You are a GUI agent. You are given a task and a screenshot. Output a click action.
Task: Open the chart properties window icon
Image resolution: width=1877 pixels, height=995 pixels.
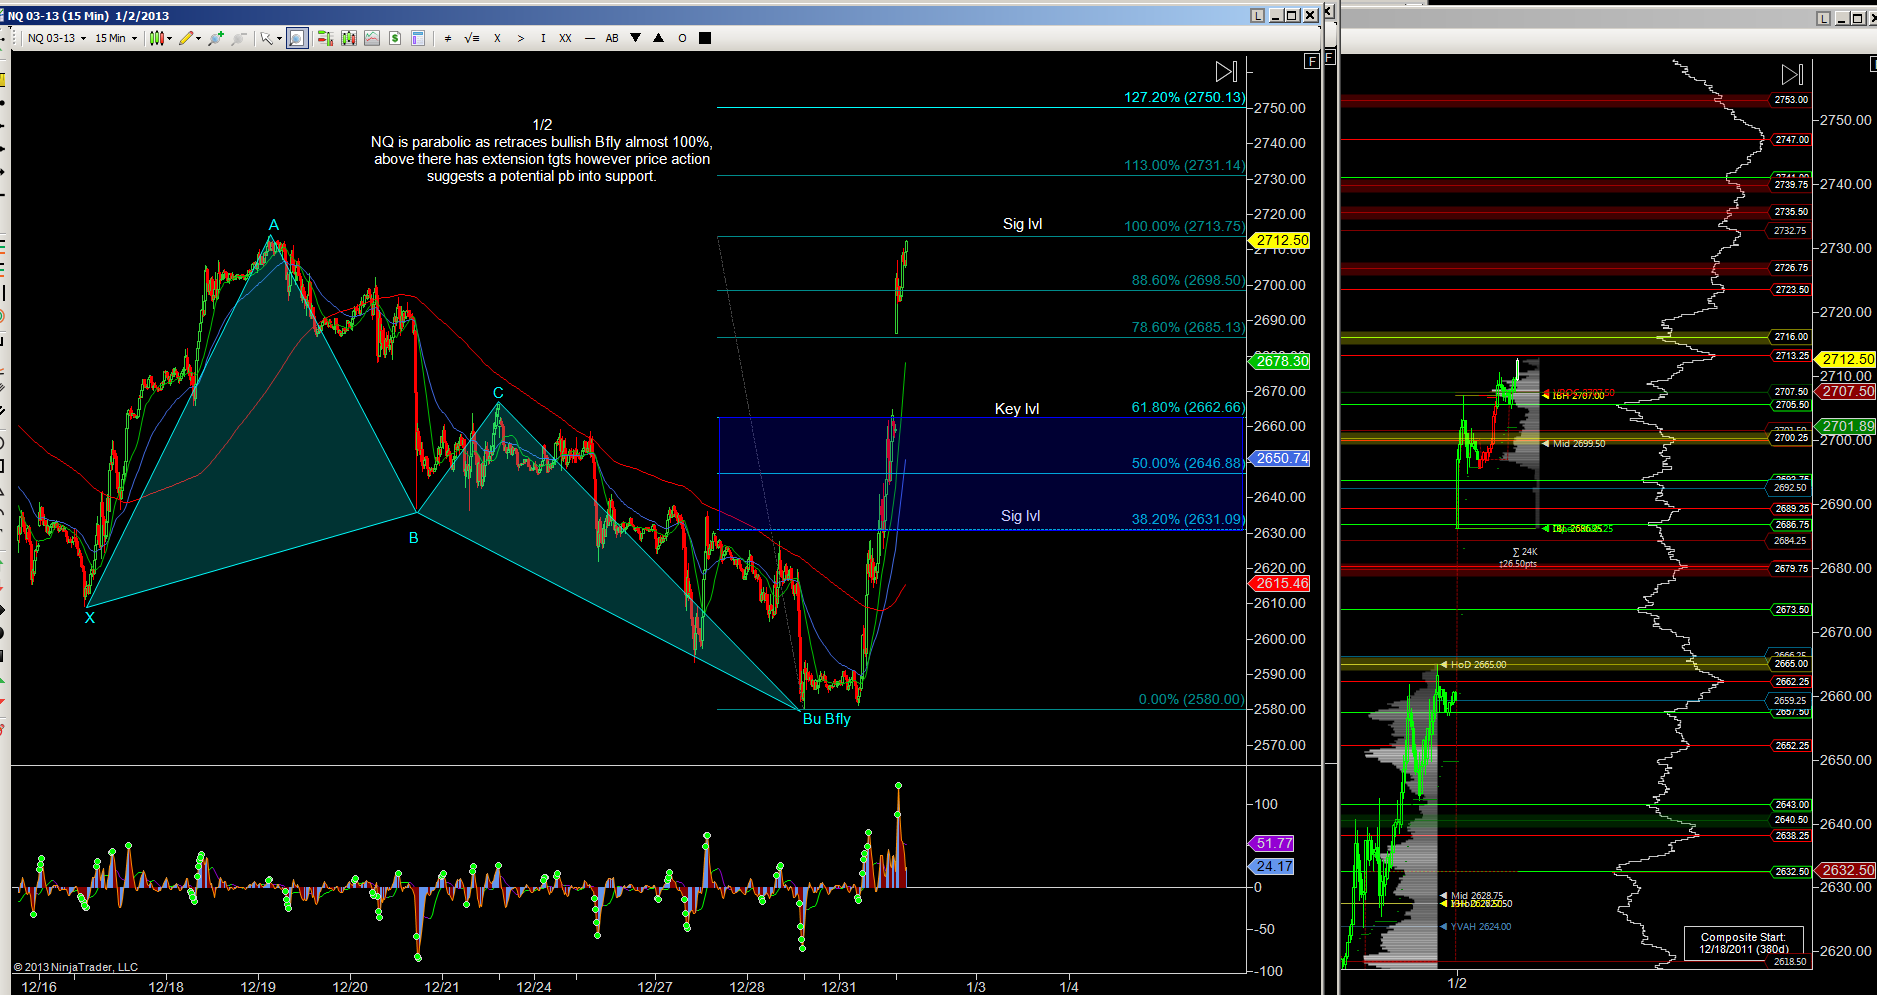point(418,38)
